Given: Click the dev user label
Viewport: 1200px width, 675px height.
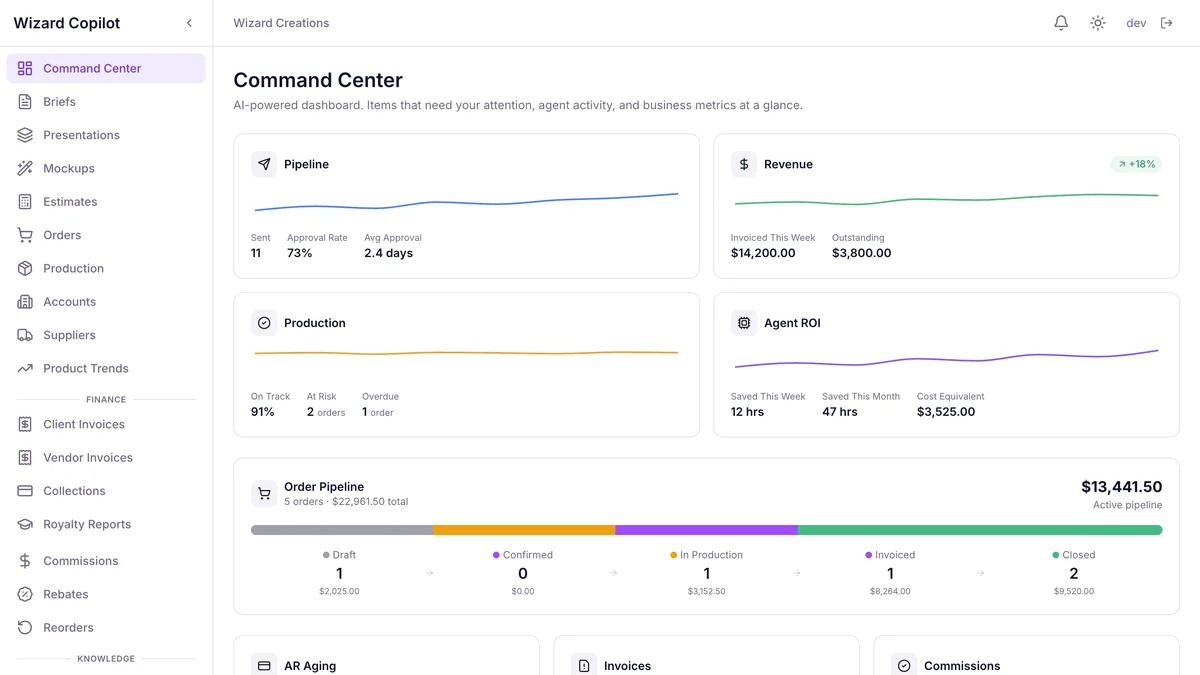Looking at the screenshot, I should click(1136, 23).
